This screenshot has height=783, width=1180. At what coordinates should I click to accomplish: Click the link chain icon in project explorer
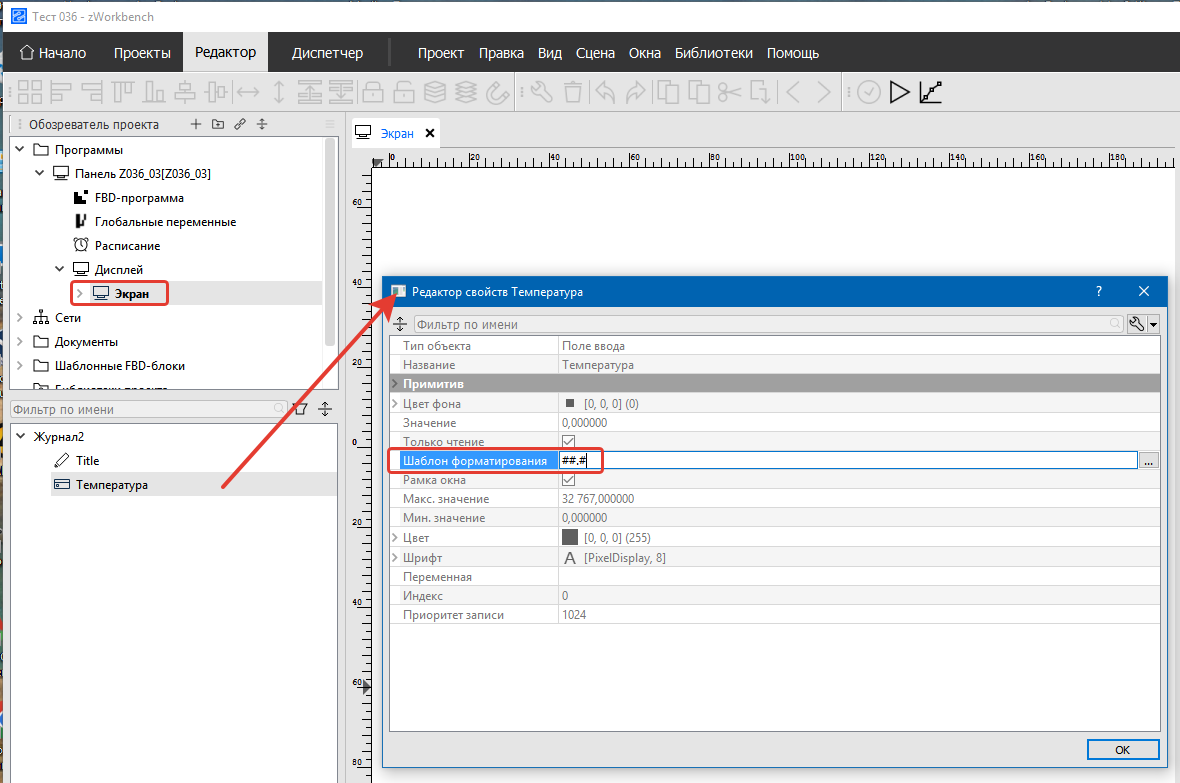click(x=240, y=125)
